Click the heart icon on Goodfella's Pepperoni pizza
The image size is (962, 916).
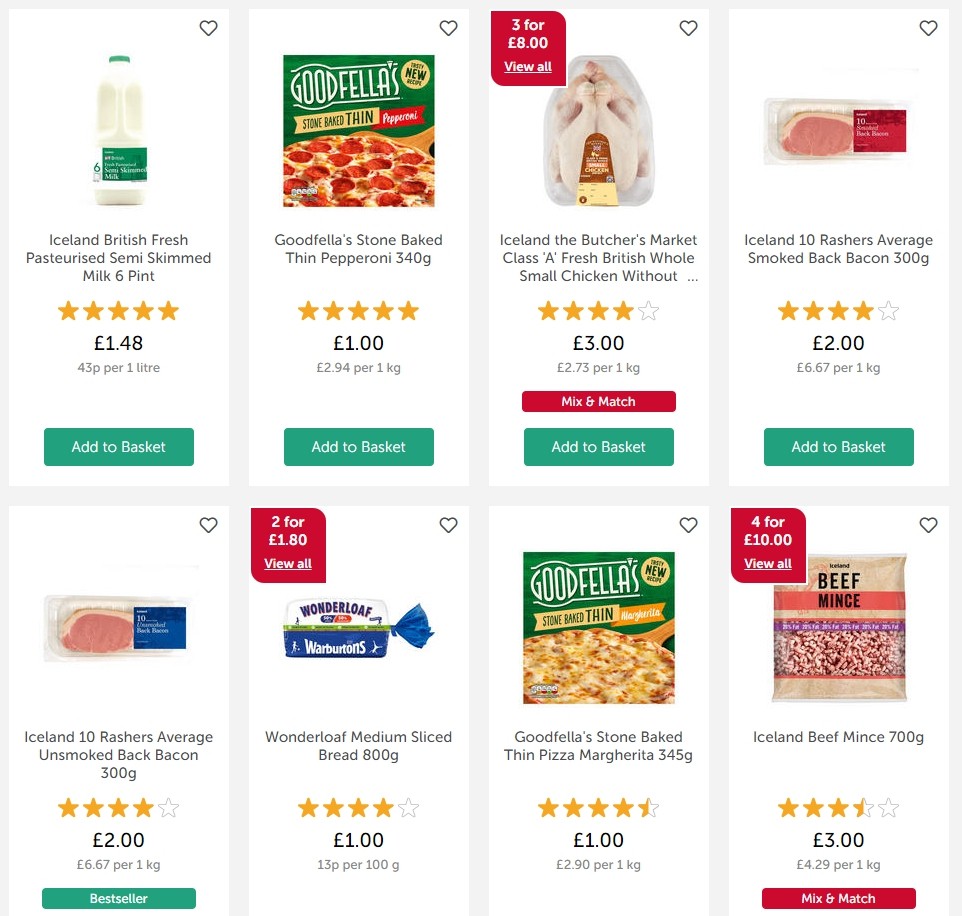click(448, 28)
